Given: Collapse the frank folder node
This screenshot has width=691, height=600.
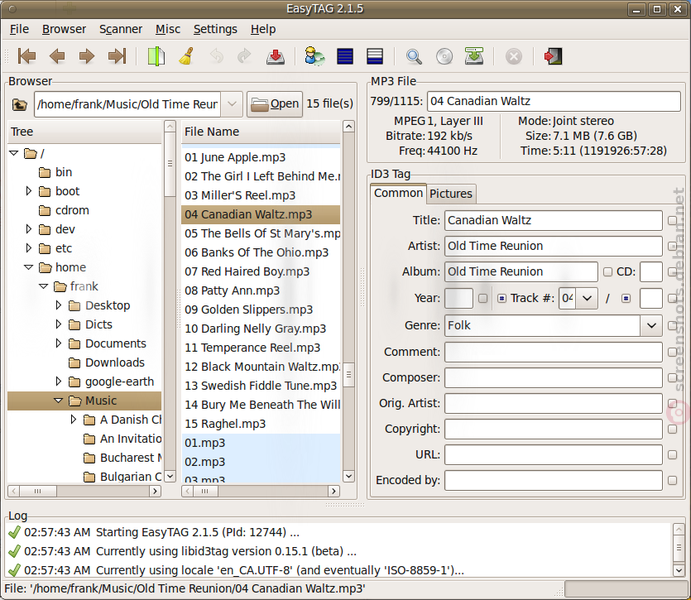Looking at the screenshot, I should click(x=43, y=286).
